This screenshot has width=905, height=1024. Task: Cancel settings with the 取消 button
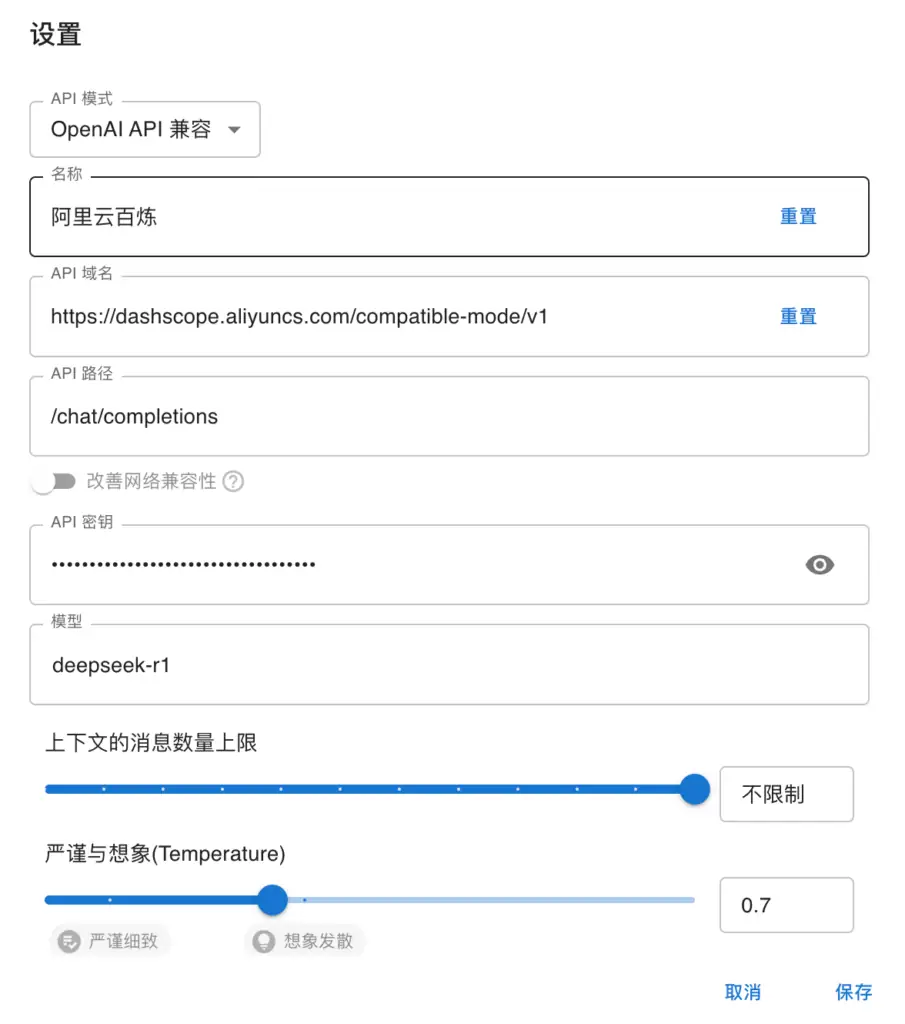(x=743, y=992)
